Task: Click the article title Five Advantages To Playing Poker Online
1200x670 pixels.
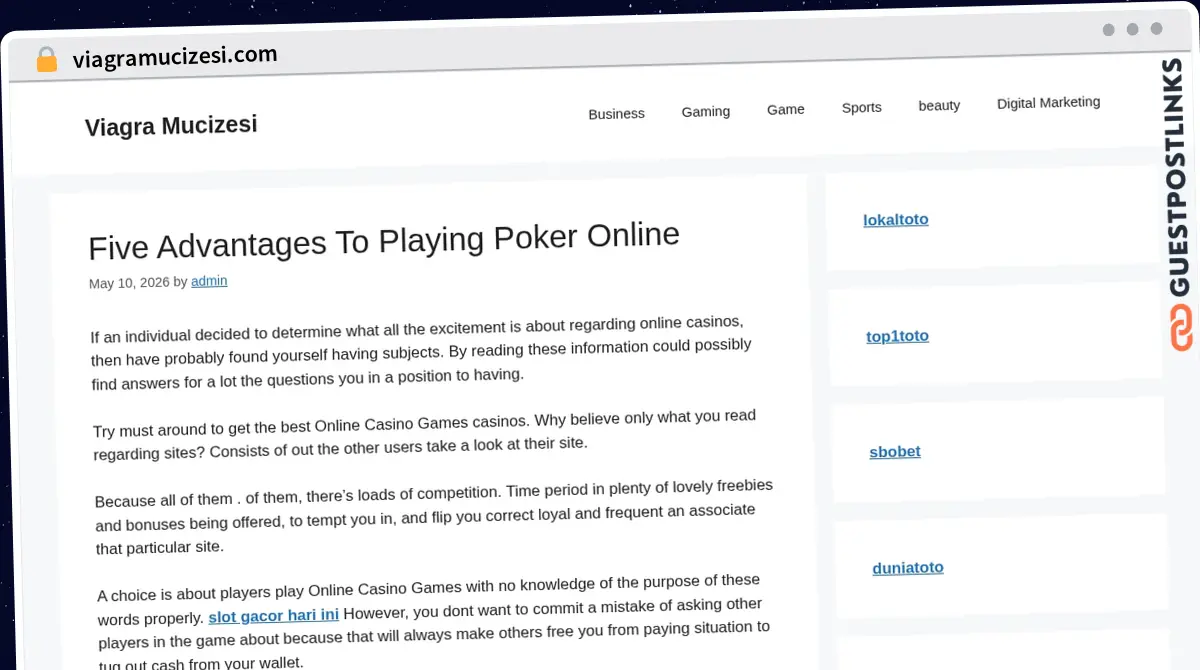Action: (384, 240)
